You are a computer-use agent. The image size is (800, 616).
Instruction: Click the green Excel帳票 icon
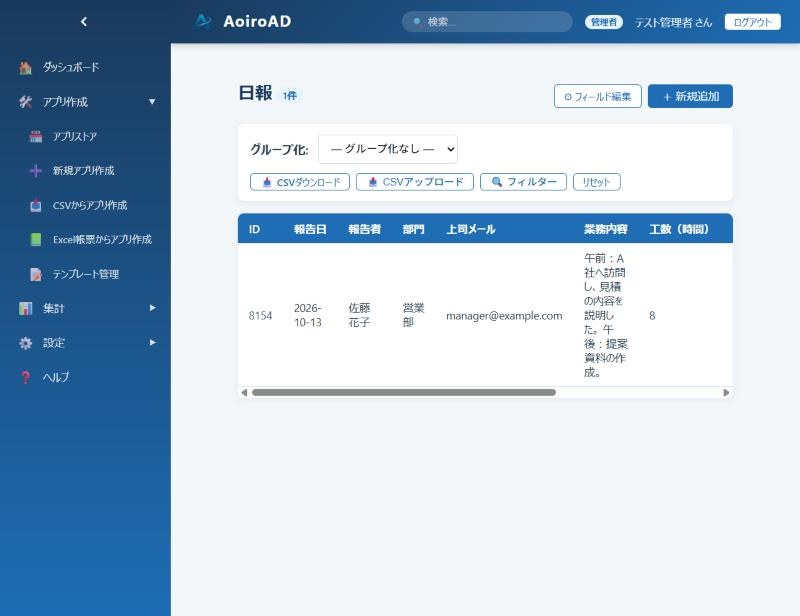[x=36, y=239]
